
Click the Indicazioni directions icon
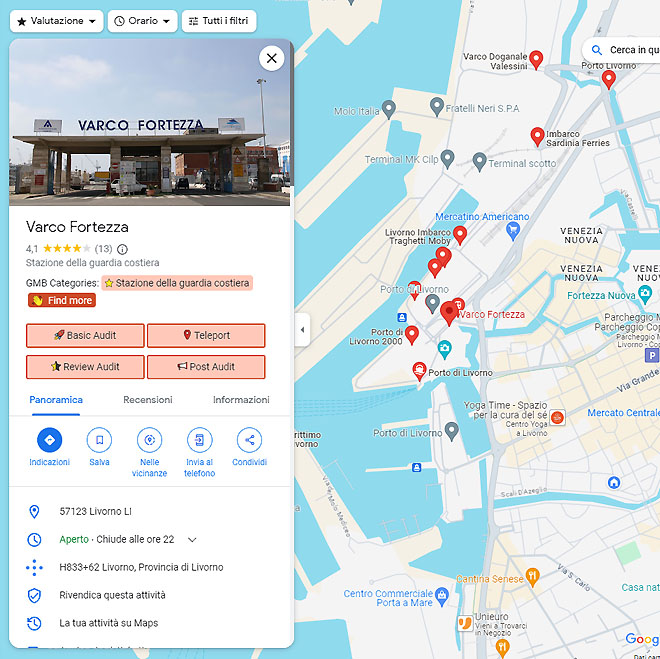click(49, 440)
